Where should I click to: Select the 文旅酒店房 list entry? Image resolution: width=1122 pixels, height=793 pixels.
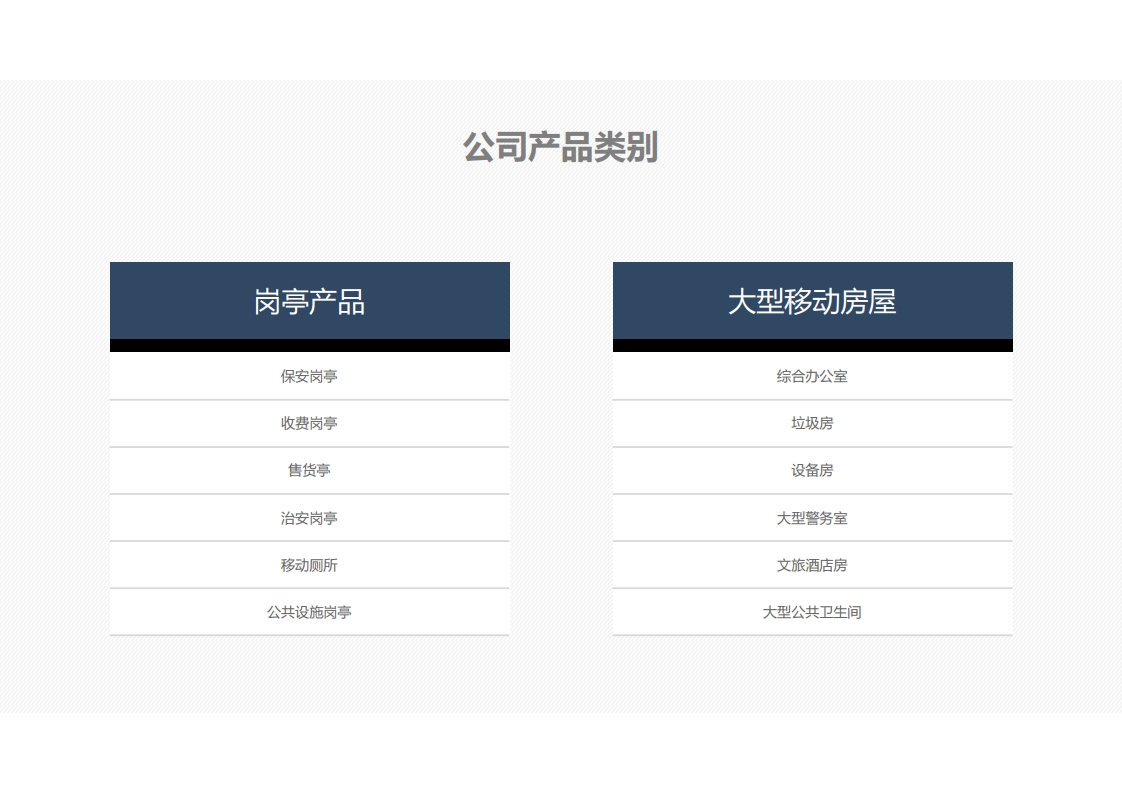point(812,565)
